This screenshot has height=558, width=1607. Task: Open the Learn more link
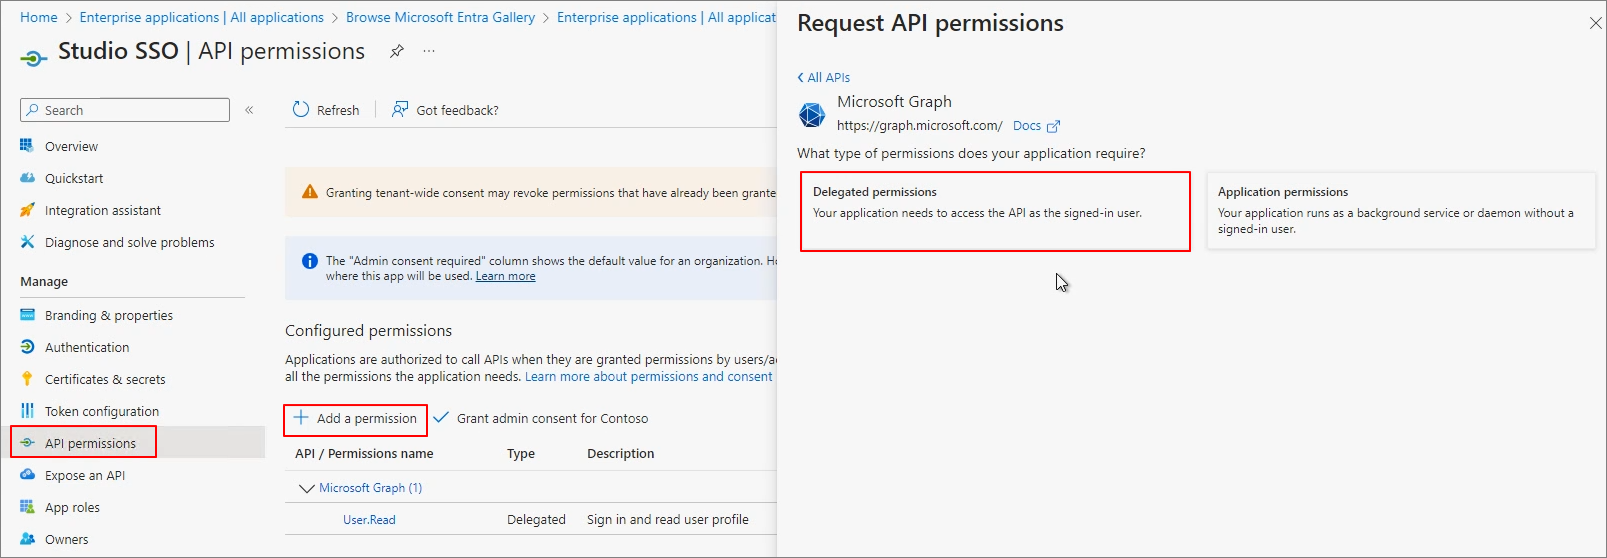coord(505,276)
